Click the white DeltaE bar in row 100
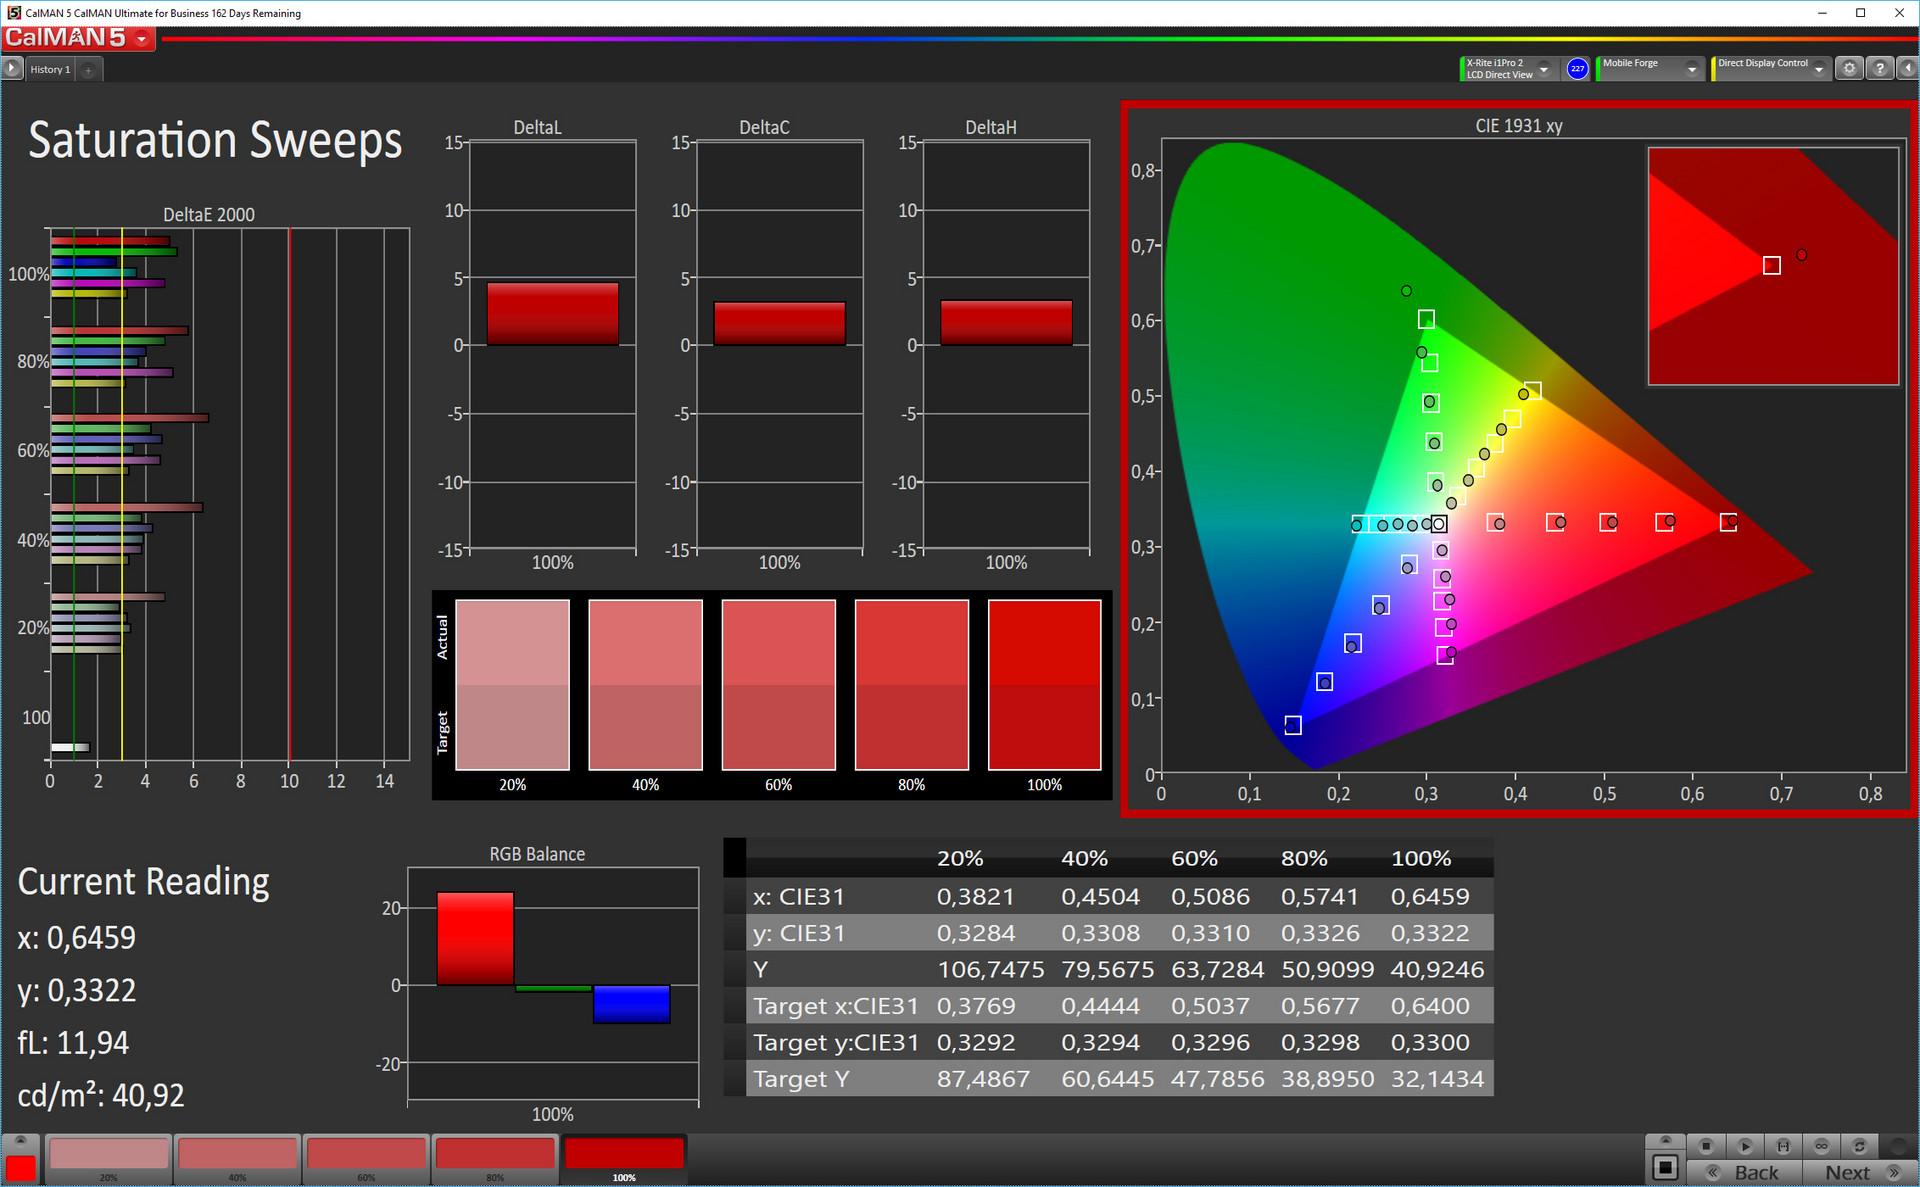 pos(70,747)
